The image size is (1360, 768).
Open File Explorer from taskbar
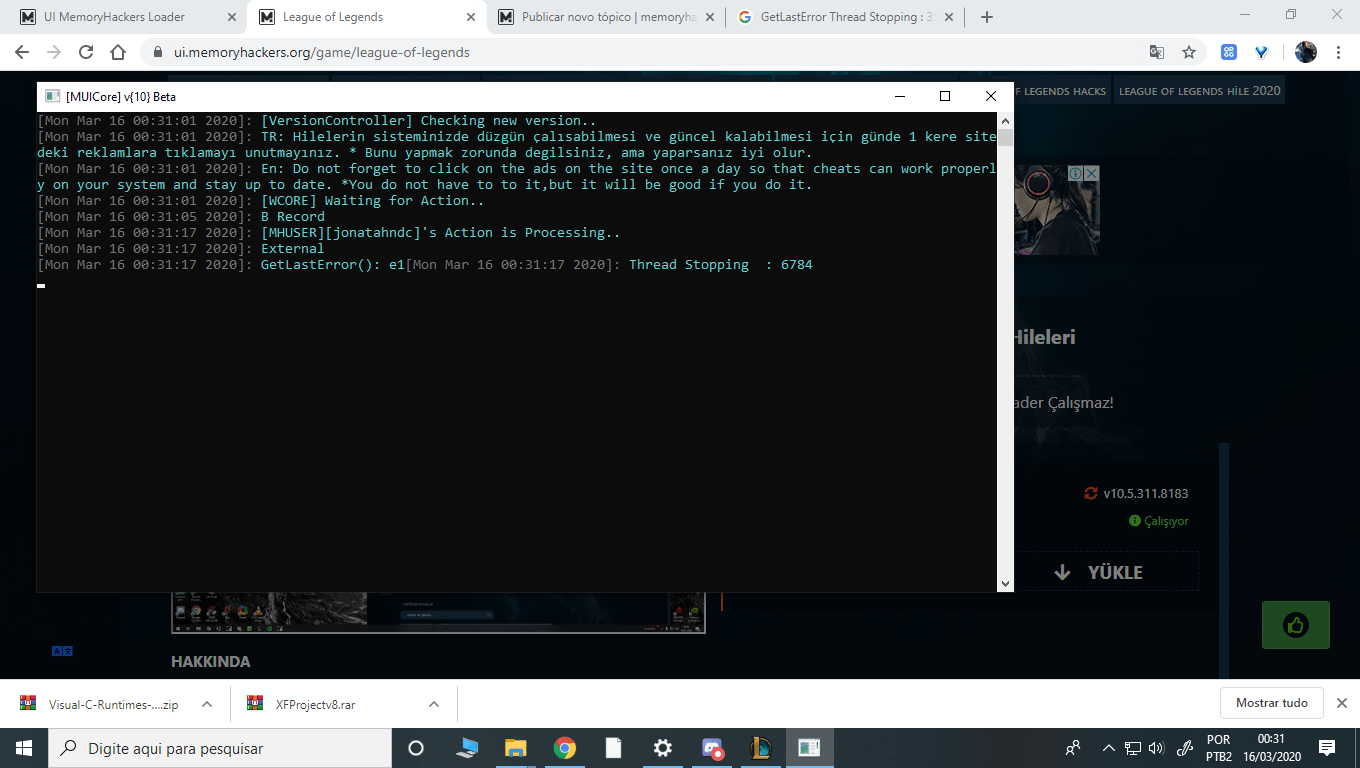pyautogui.click(x=516, y=748)
